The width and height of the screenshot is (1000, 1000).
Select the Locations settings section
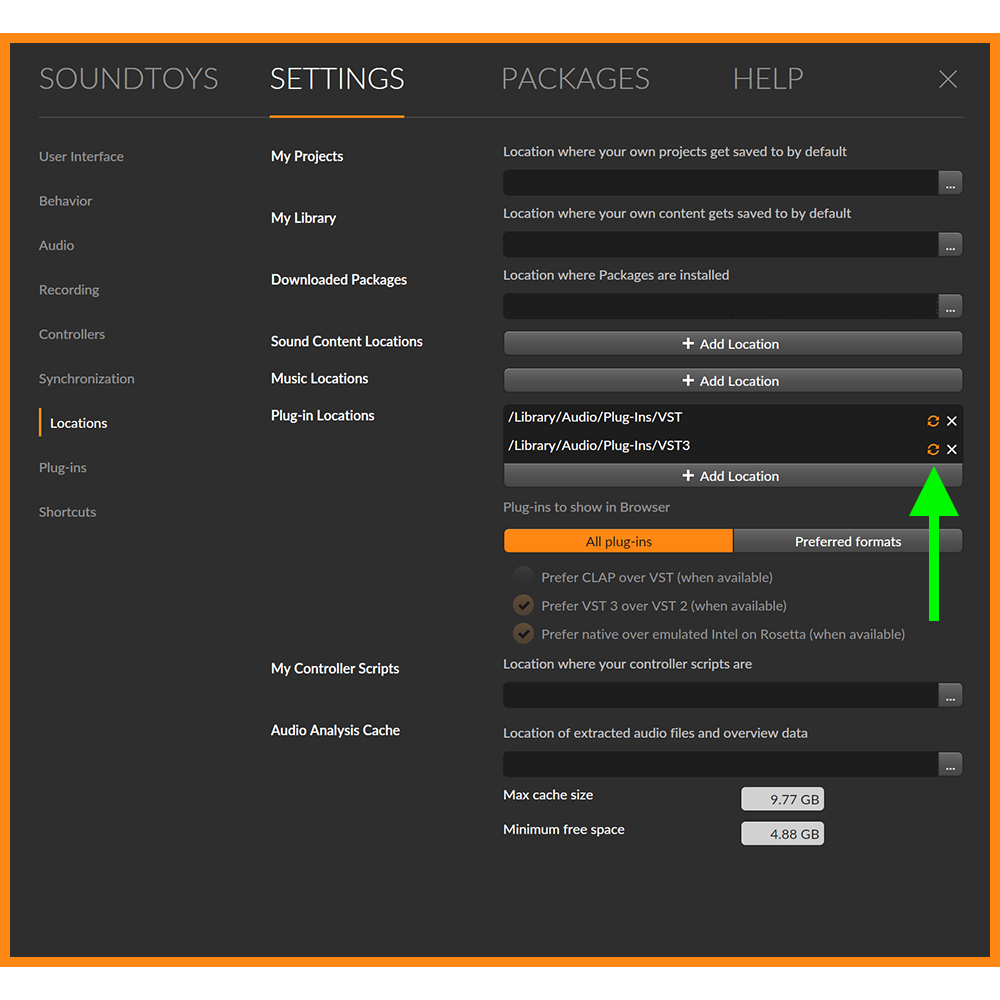coord(78,423)
